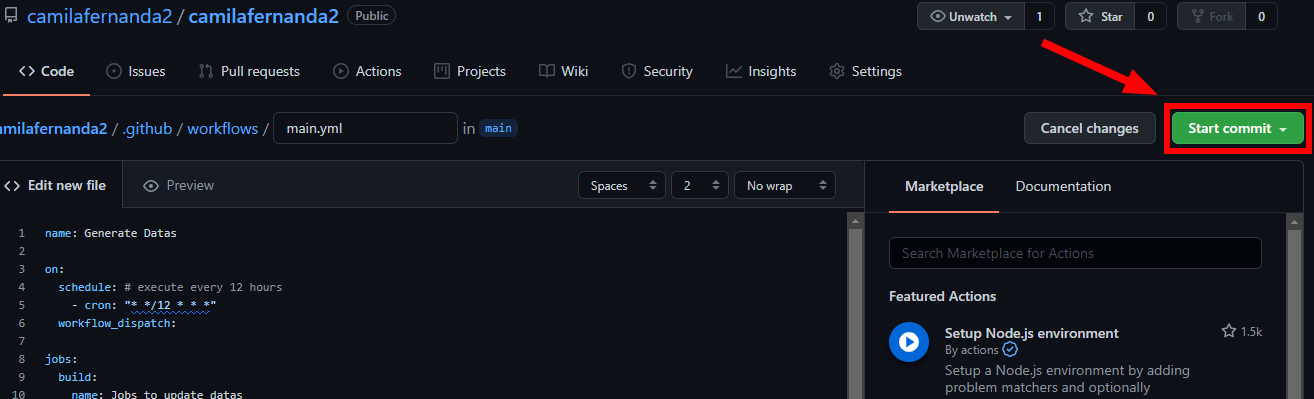Open the Start commit dropdown
This screenshot has width=1314, height=399.
pyautogui.click(x=1237, y=128)
